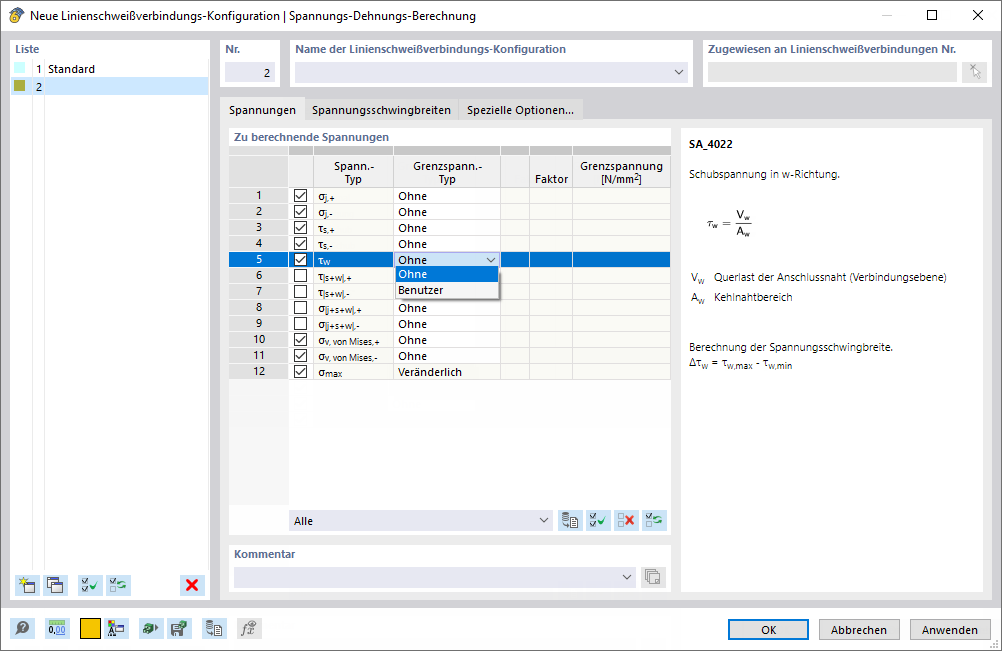The image size is (1002, 651).
Task: Click the green arrow import icon
Action: click(151, 629)
